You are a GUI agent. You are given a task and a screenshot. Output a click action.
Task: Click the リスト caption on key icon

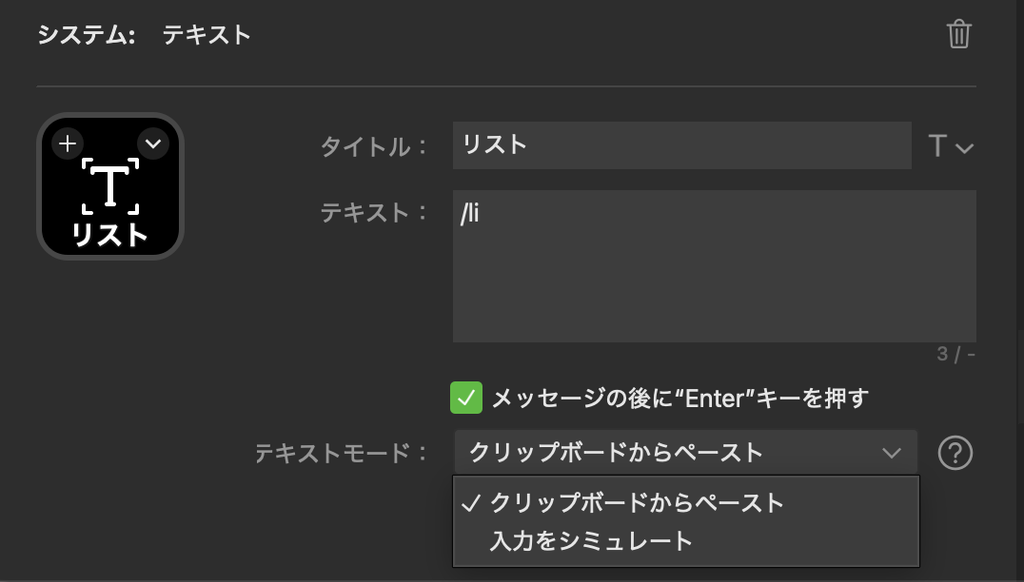point(110,234)
